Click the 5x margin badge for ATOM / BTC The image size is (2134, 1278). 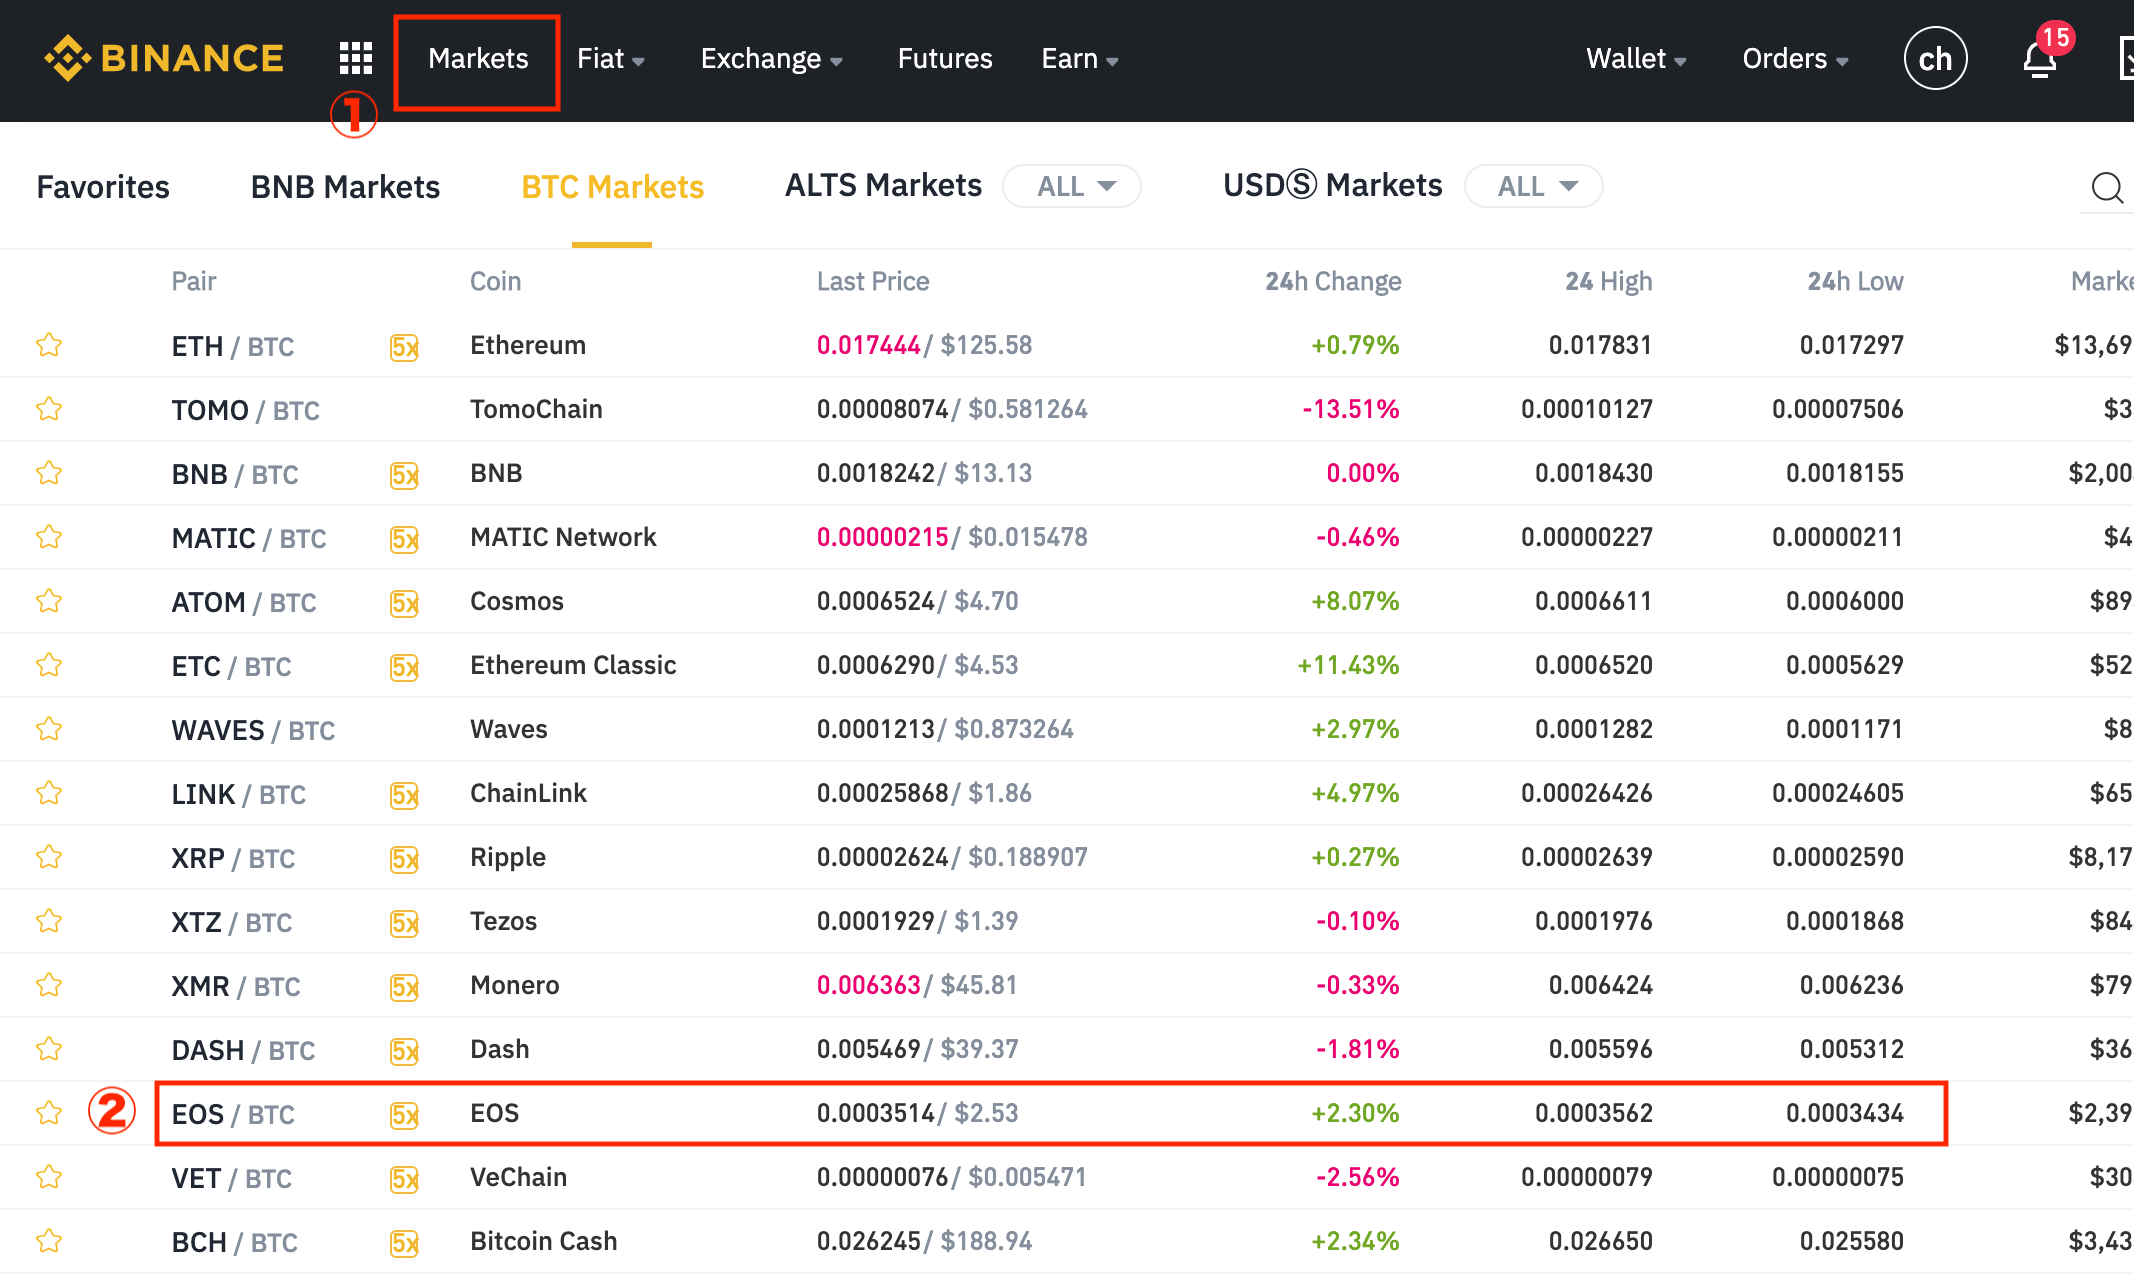(404, 603)
